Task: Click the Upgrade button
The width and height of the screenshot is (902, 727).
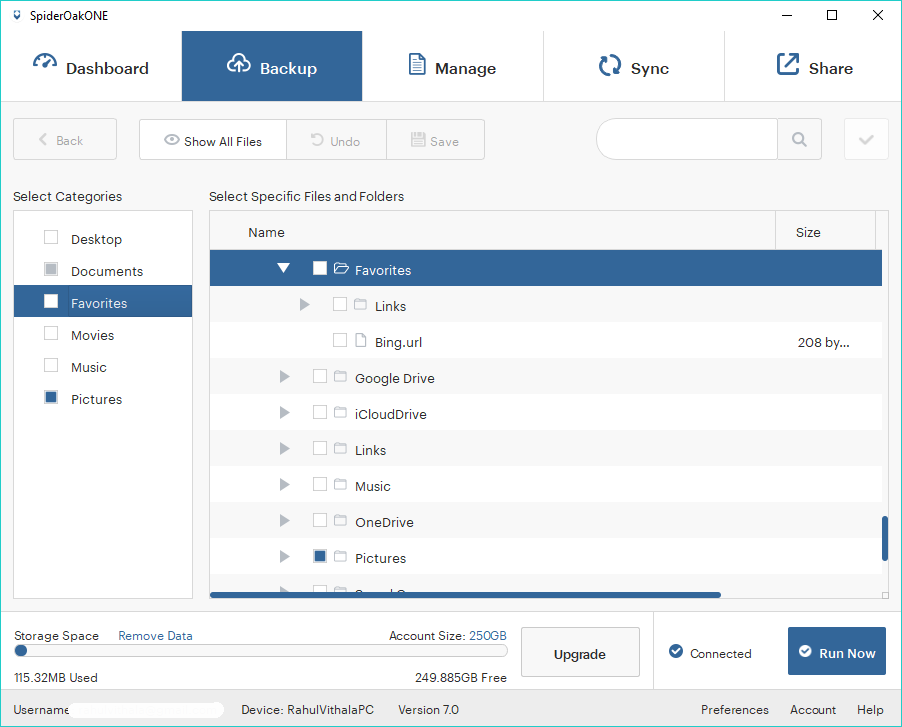Action: pyautogui.click(x=580, y=652)
